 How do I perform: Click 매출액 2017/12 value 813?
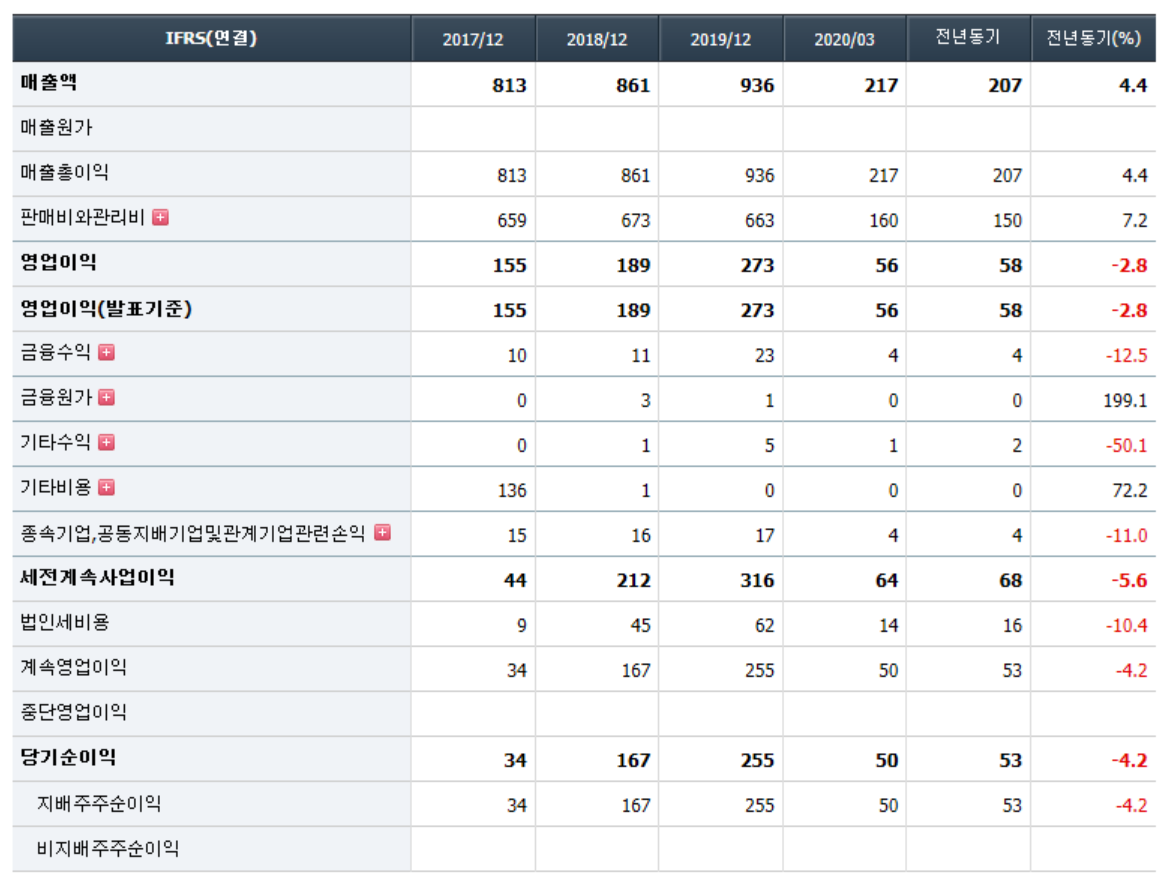(510, 85)
